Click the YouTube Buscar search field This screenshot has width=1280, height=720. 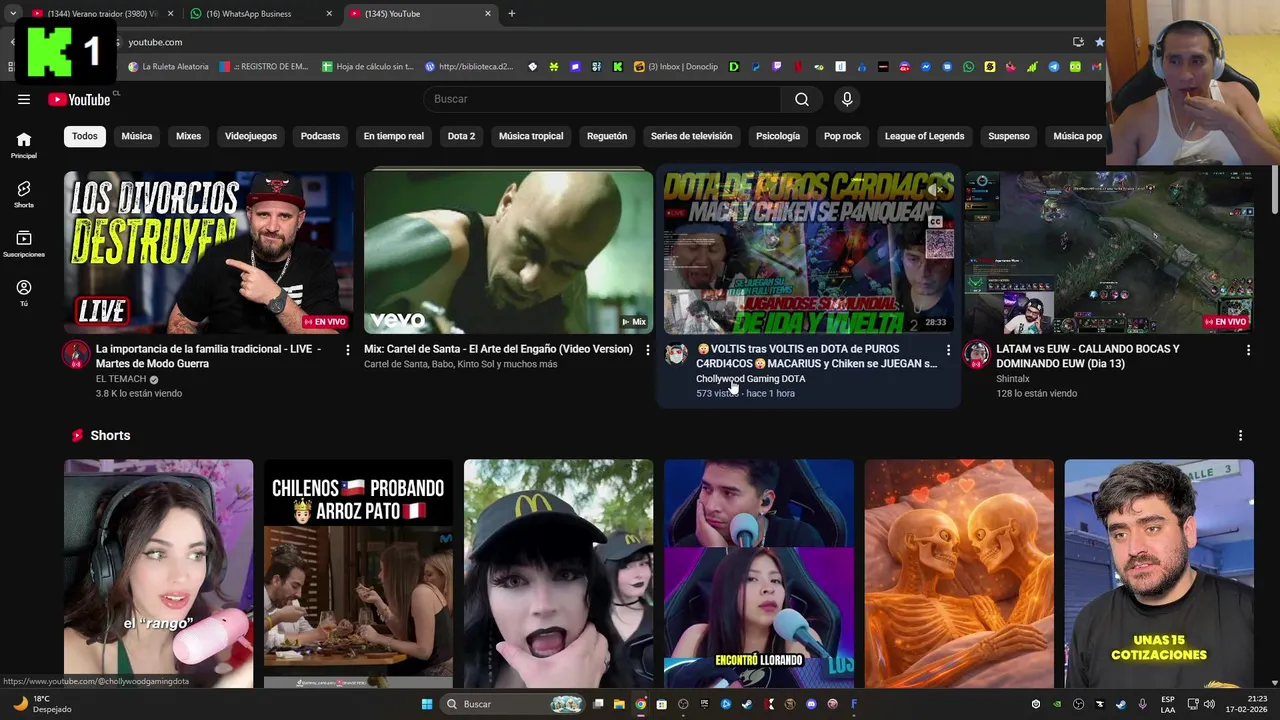click(603, 99)
